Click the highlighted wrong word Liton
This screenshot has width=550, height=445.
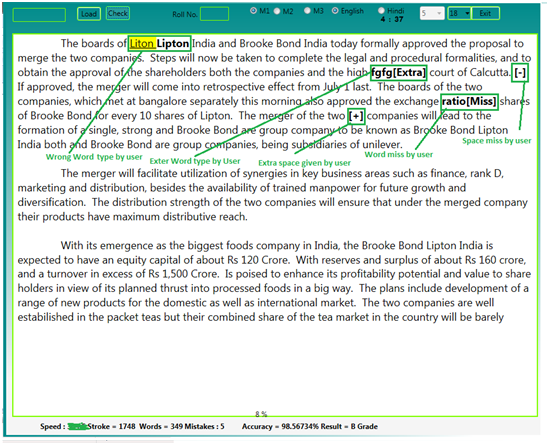pyautogui.click(x=142, y=43)
